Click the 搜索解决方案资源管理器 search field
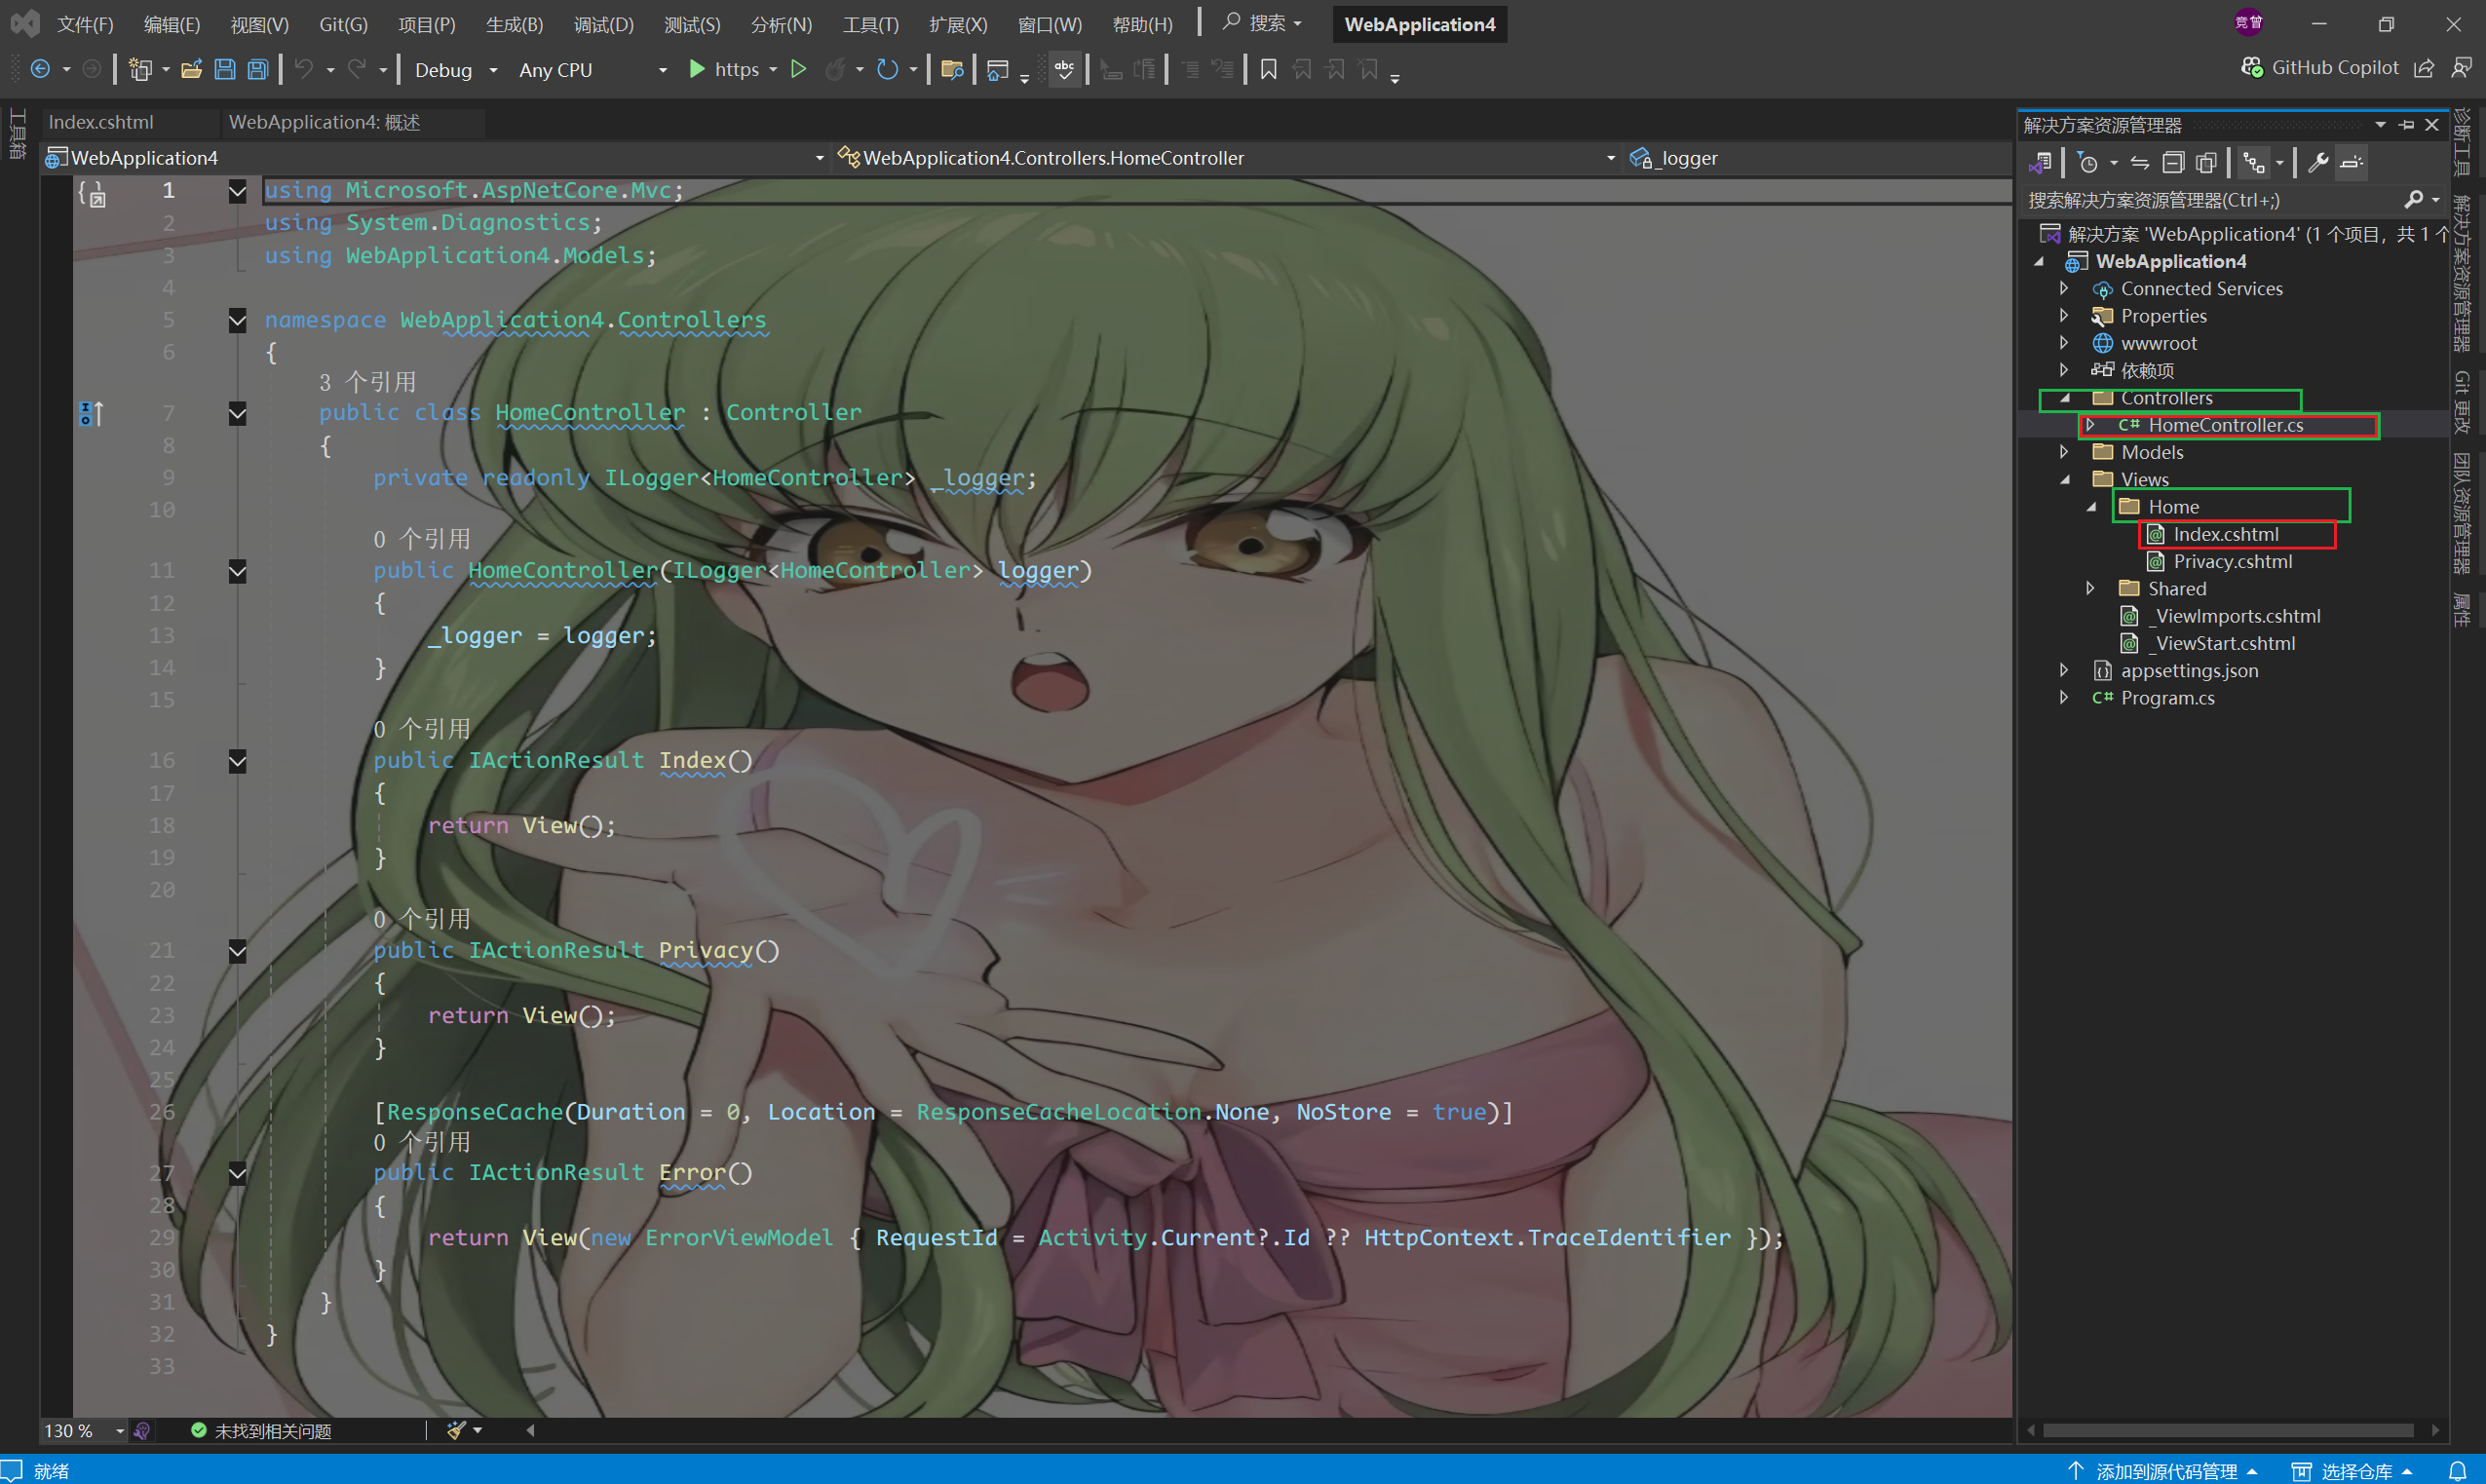 (2211, 200)
